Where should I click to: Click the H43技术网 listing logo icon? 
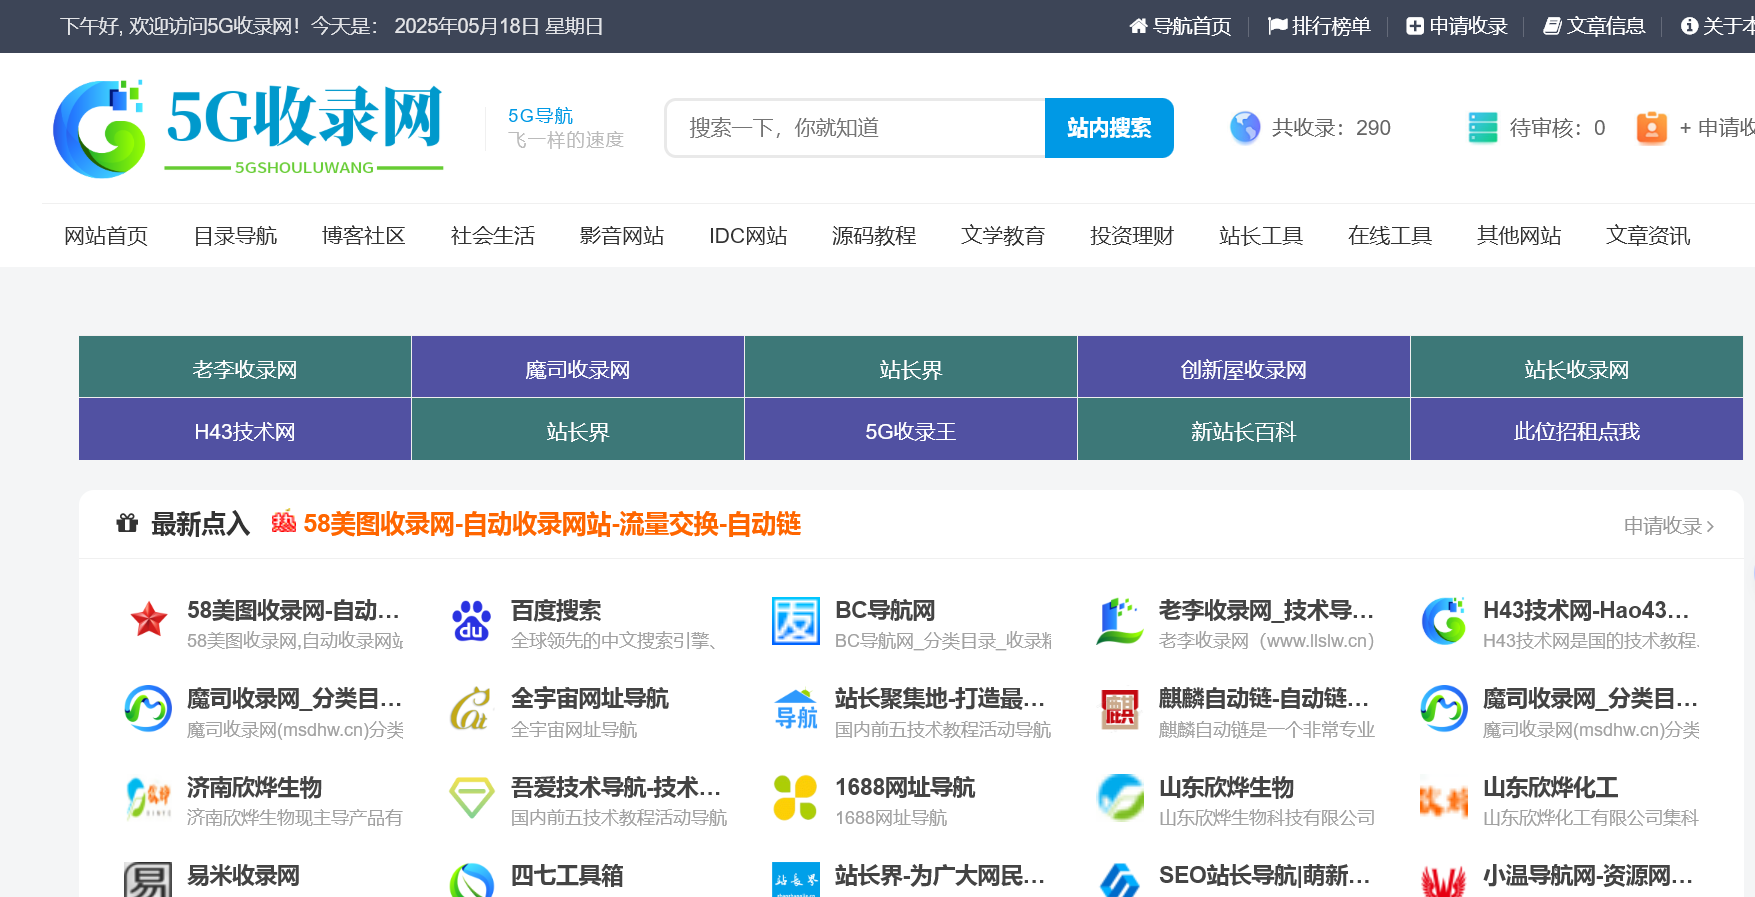click(1444, 621)
